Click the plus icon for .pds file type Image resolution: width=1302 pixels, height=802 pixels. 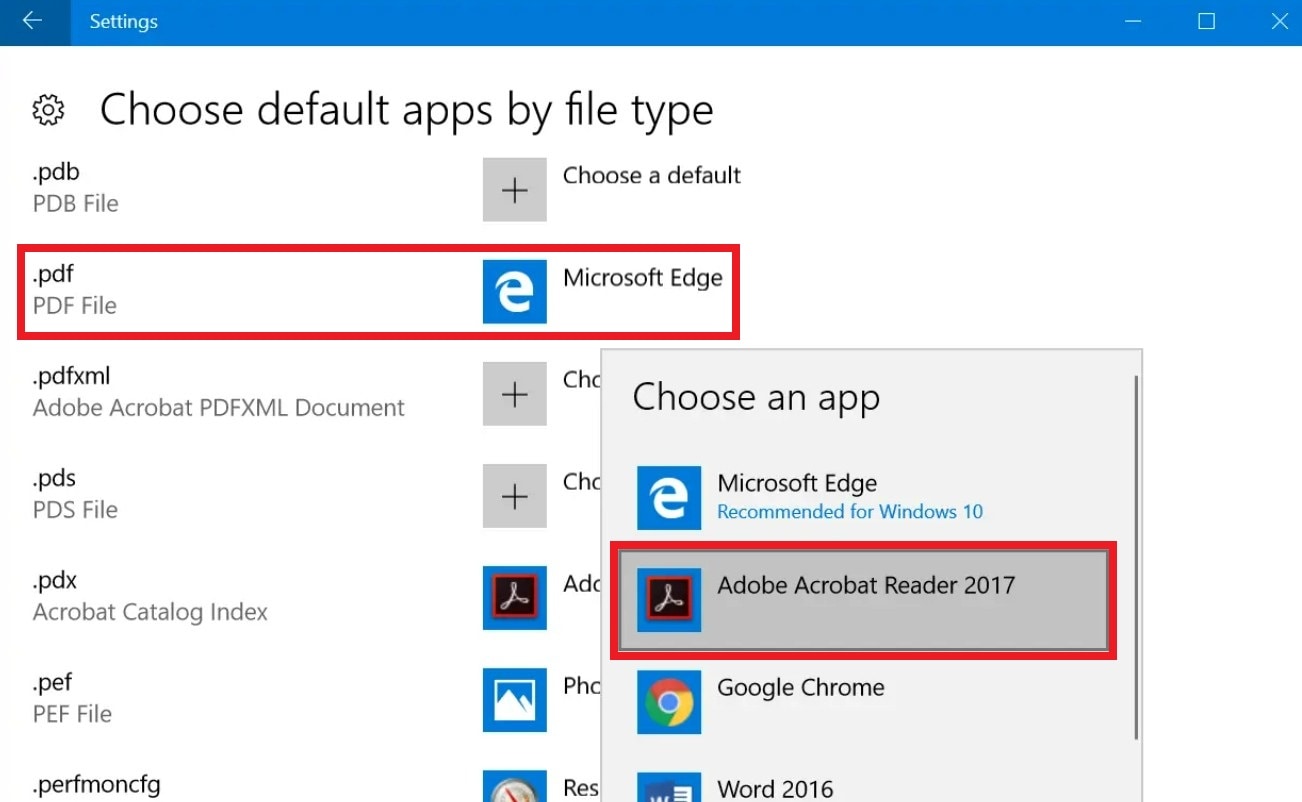[514, 496]
